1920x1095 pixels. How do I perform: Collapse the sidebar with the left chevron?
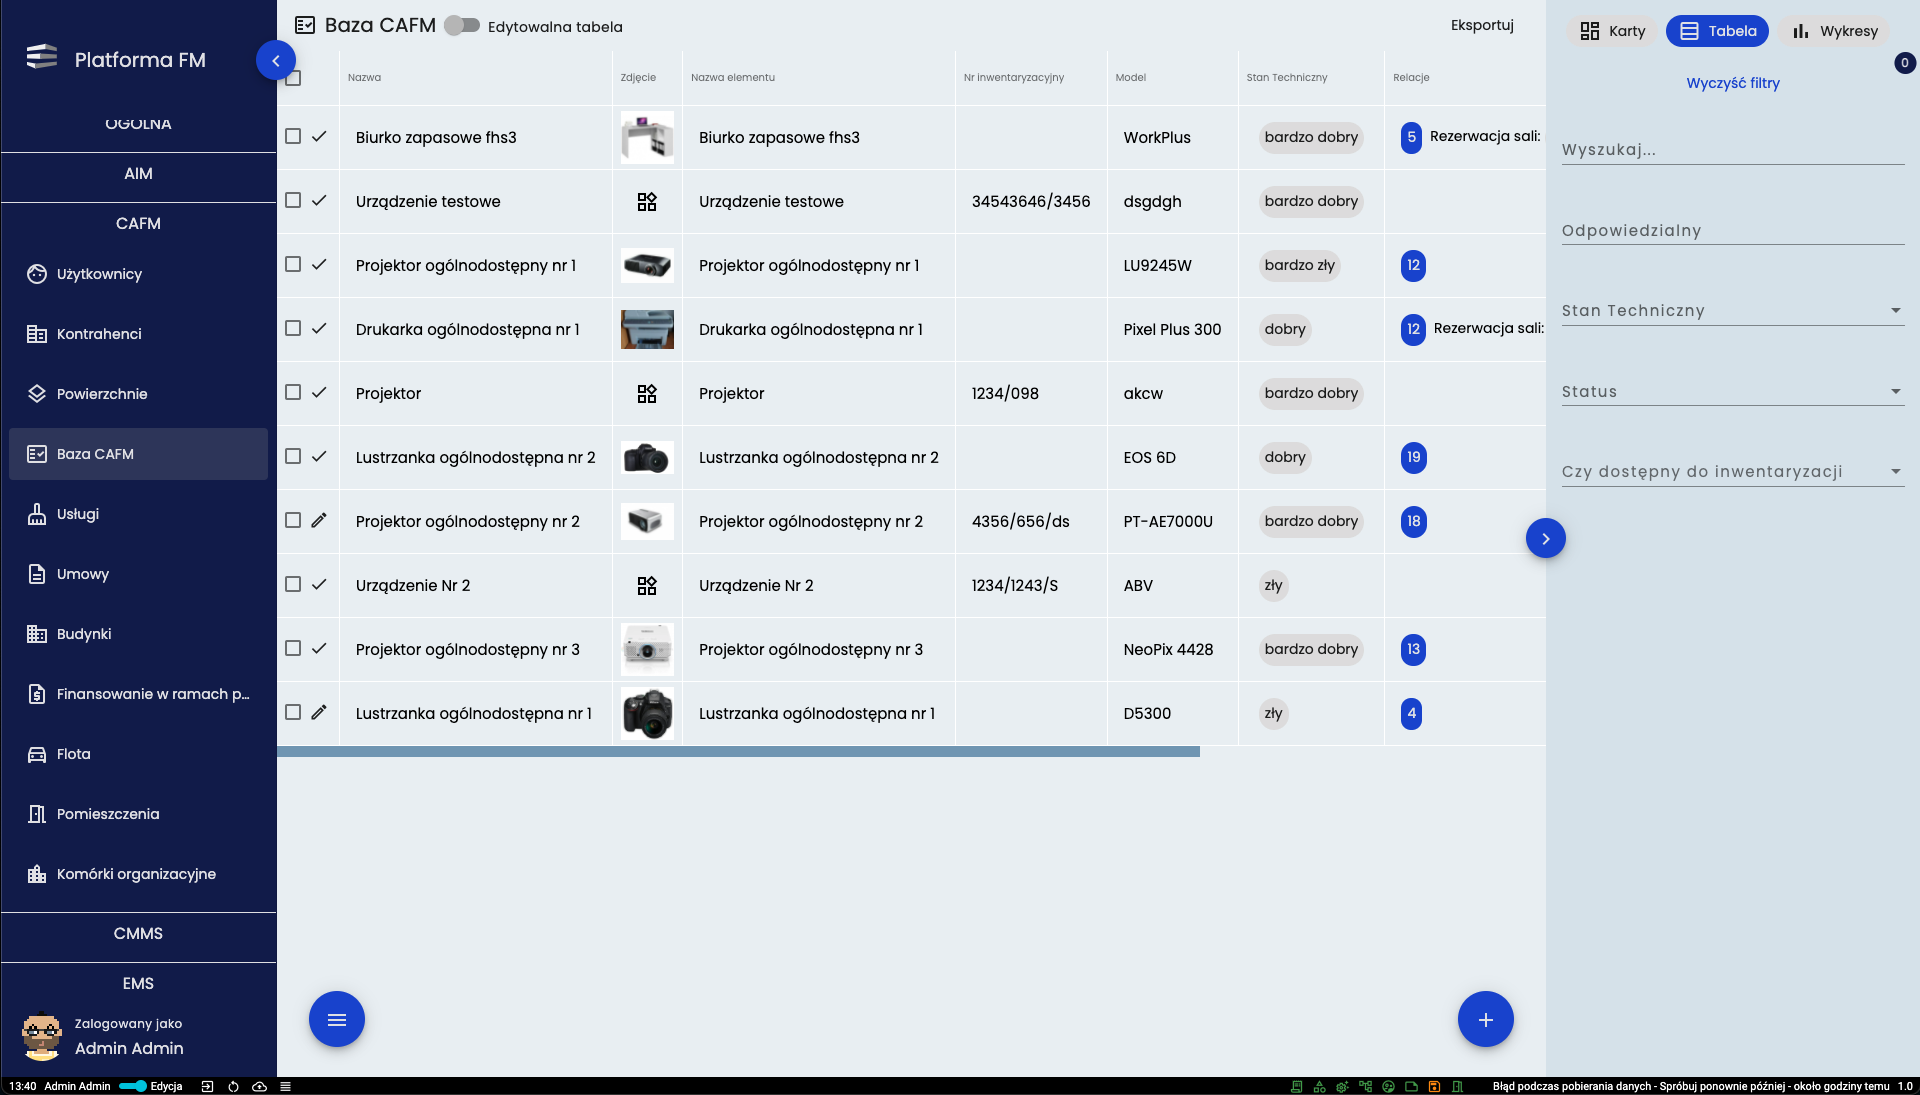275,60
